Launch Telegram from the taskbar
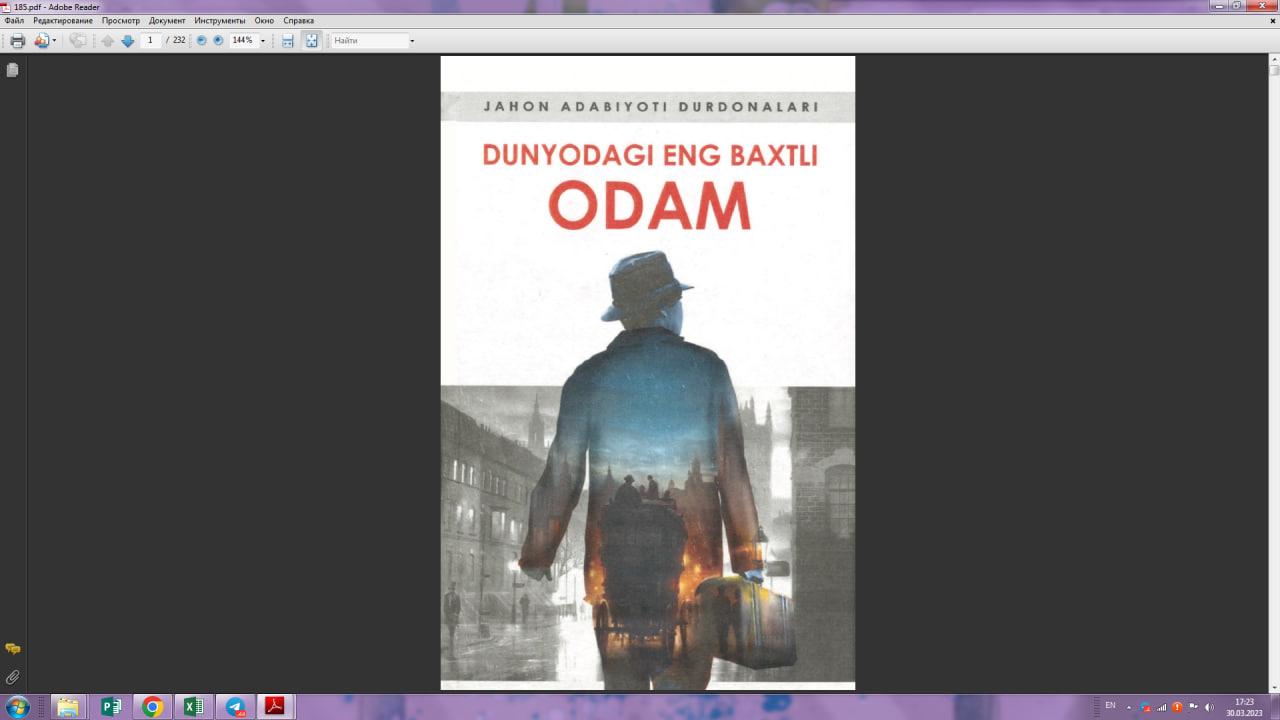This screenshot has height=720, width=1280. (x=236, y=707)
